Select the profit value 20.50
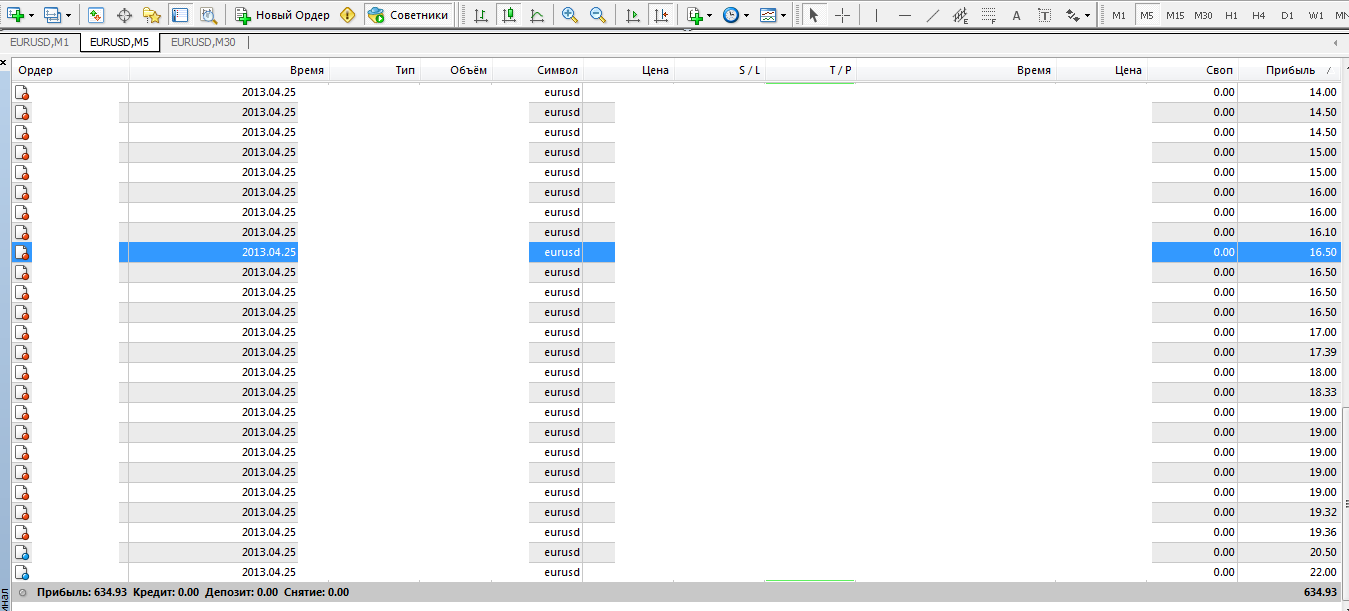This screenshot has width=1349, height=611. pyautogui.click(x=1322, y=552)
